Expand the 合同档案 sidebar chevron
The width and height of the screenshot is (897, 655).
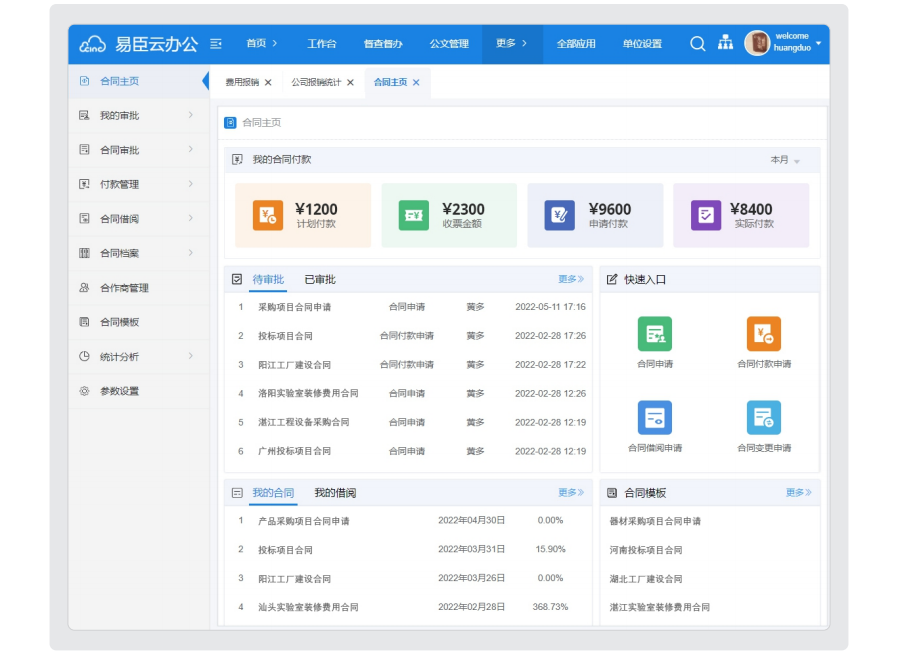[190, 253]
